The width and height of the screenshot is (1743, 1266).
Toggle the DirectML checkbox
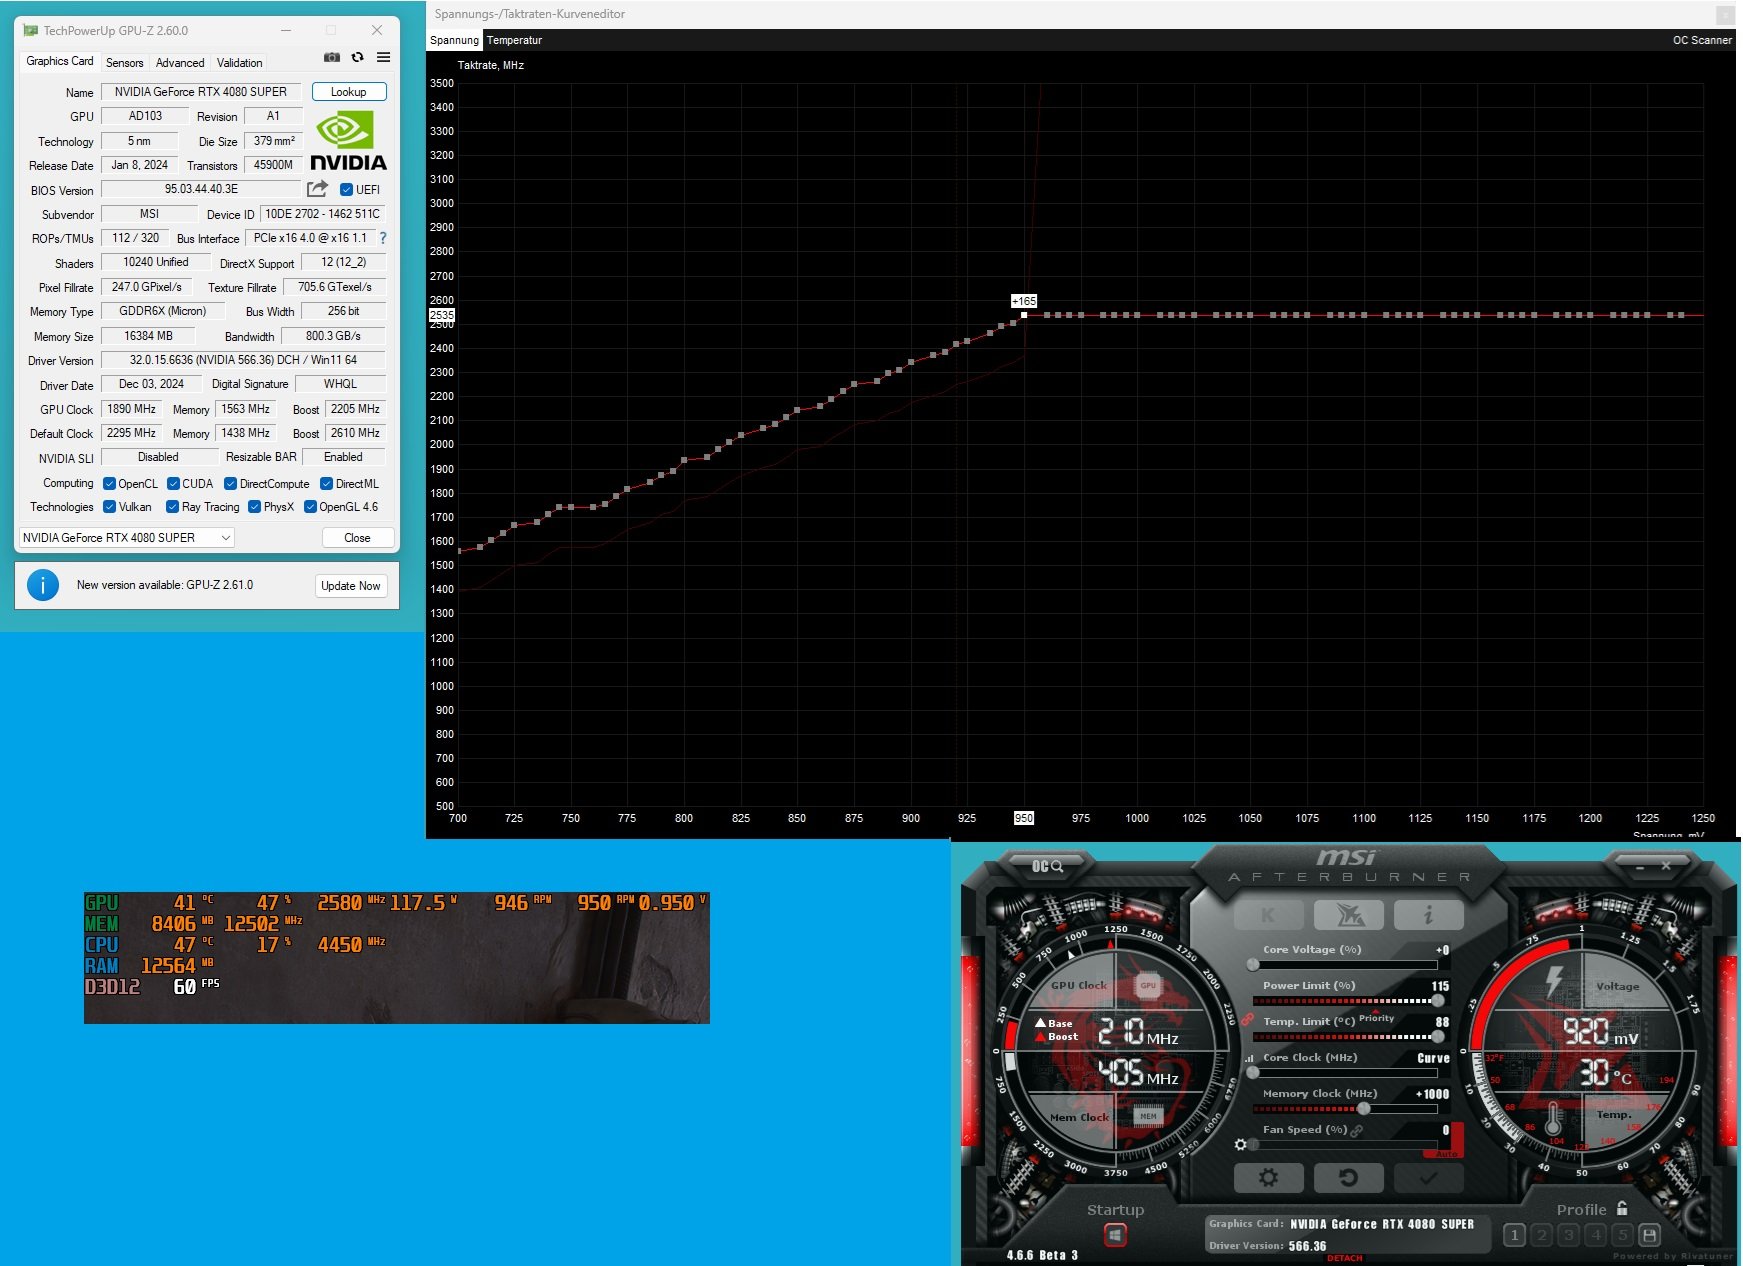pyautogui.click(x=326, y=484)
